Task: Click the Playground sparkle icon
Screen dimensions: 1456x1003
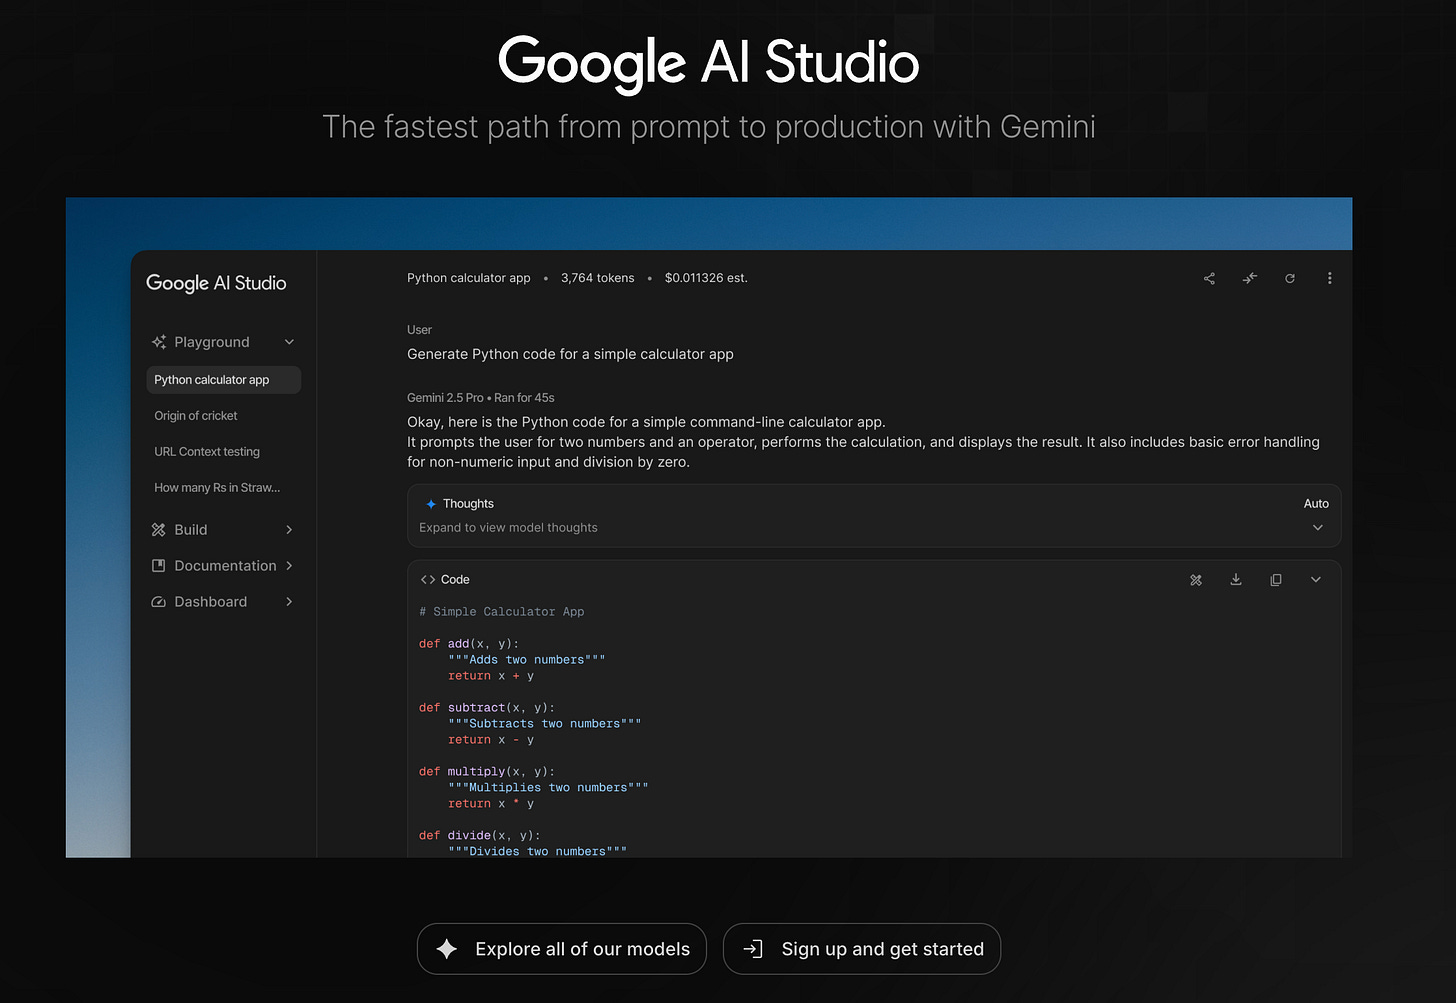Action: pos(159,342)
